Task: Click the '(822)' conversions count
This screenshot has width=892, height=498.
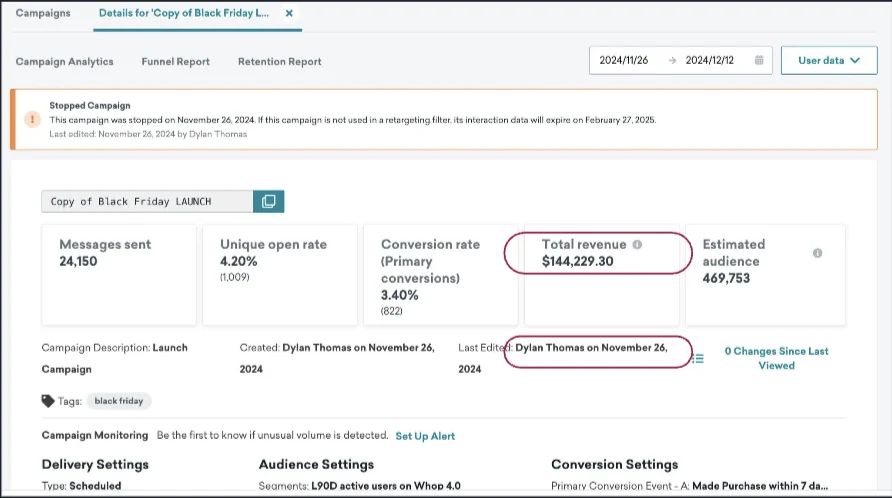Action: click(391, 311)
